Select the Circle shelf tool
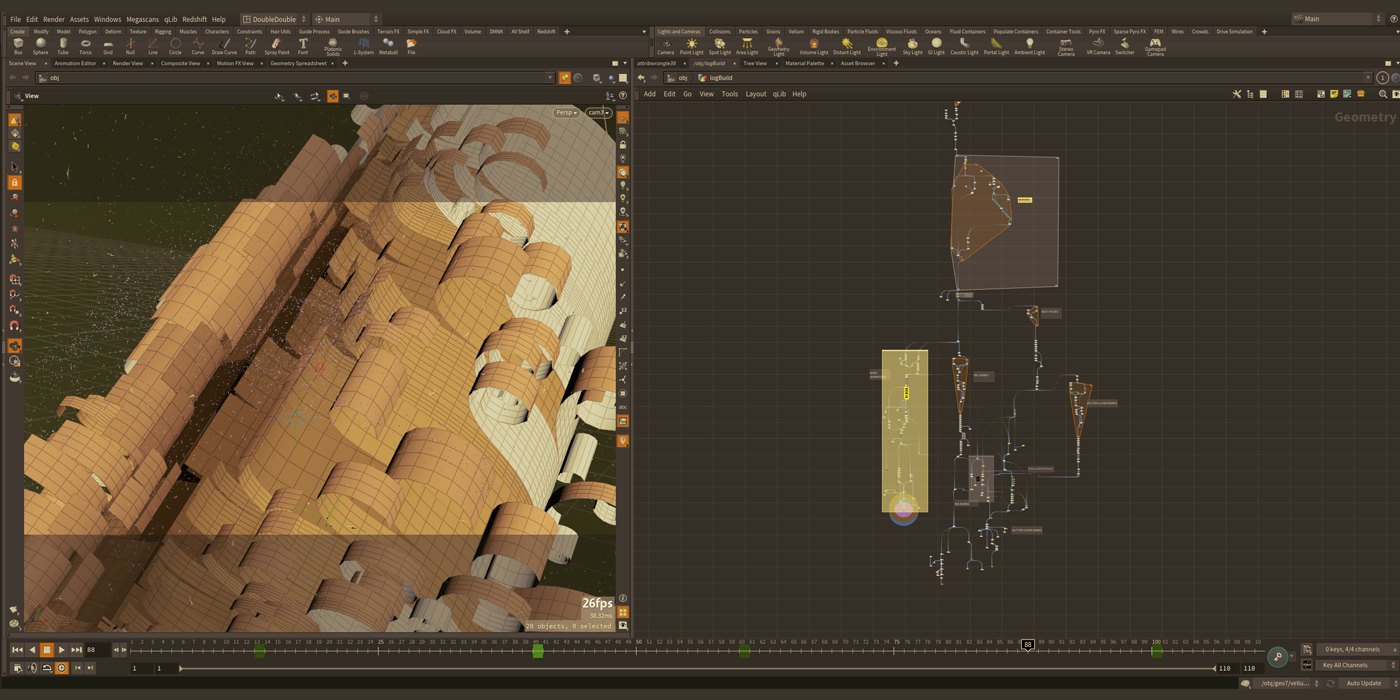1400x700 pixels. tap(175, 46)
